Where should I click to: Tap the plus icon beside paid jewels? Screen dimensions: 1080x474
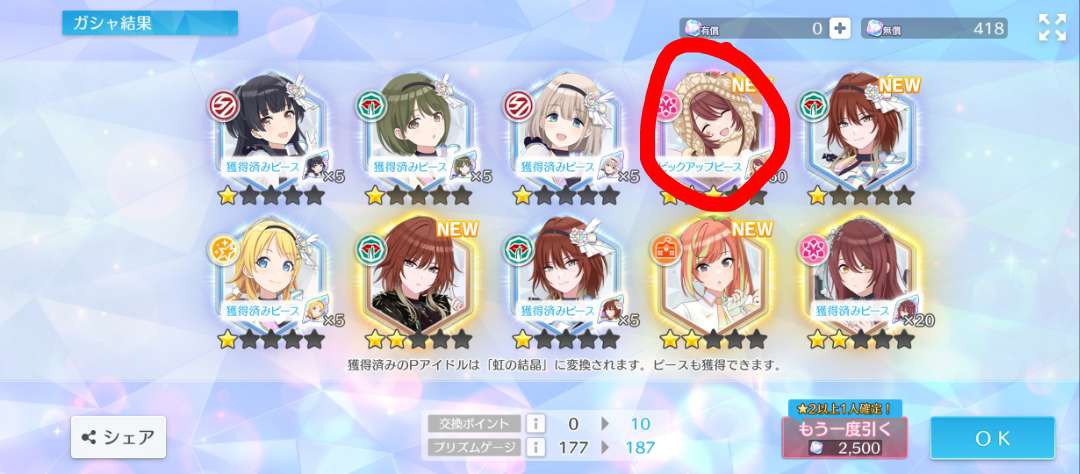[x=839, y=28]
